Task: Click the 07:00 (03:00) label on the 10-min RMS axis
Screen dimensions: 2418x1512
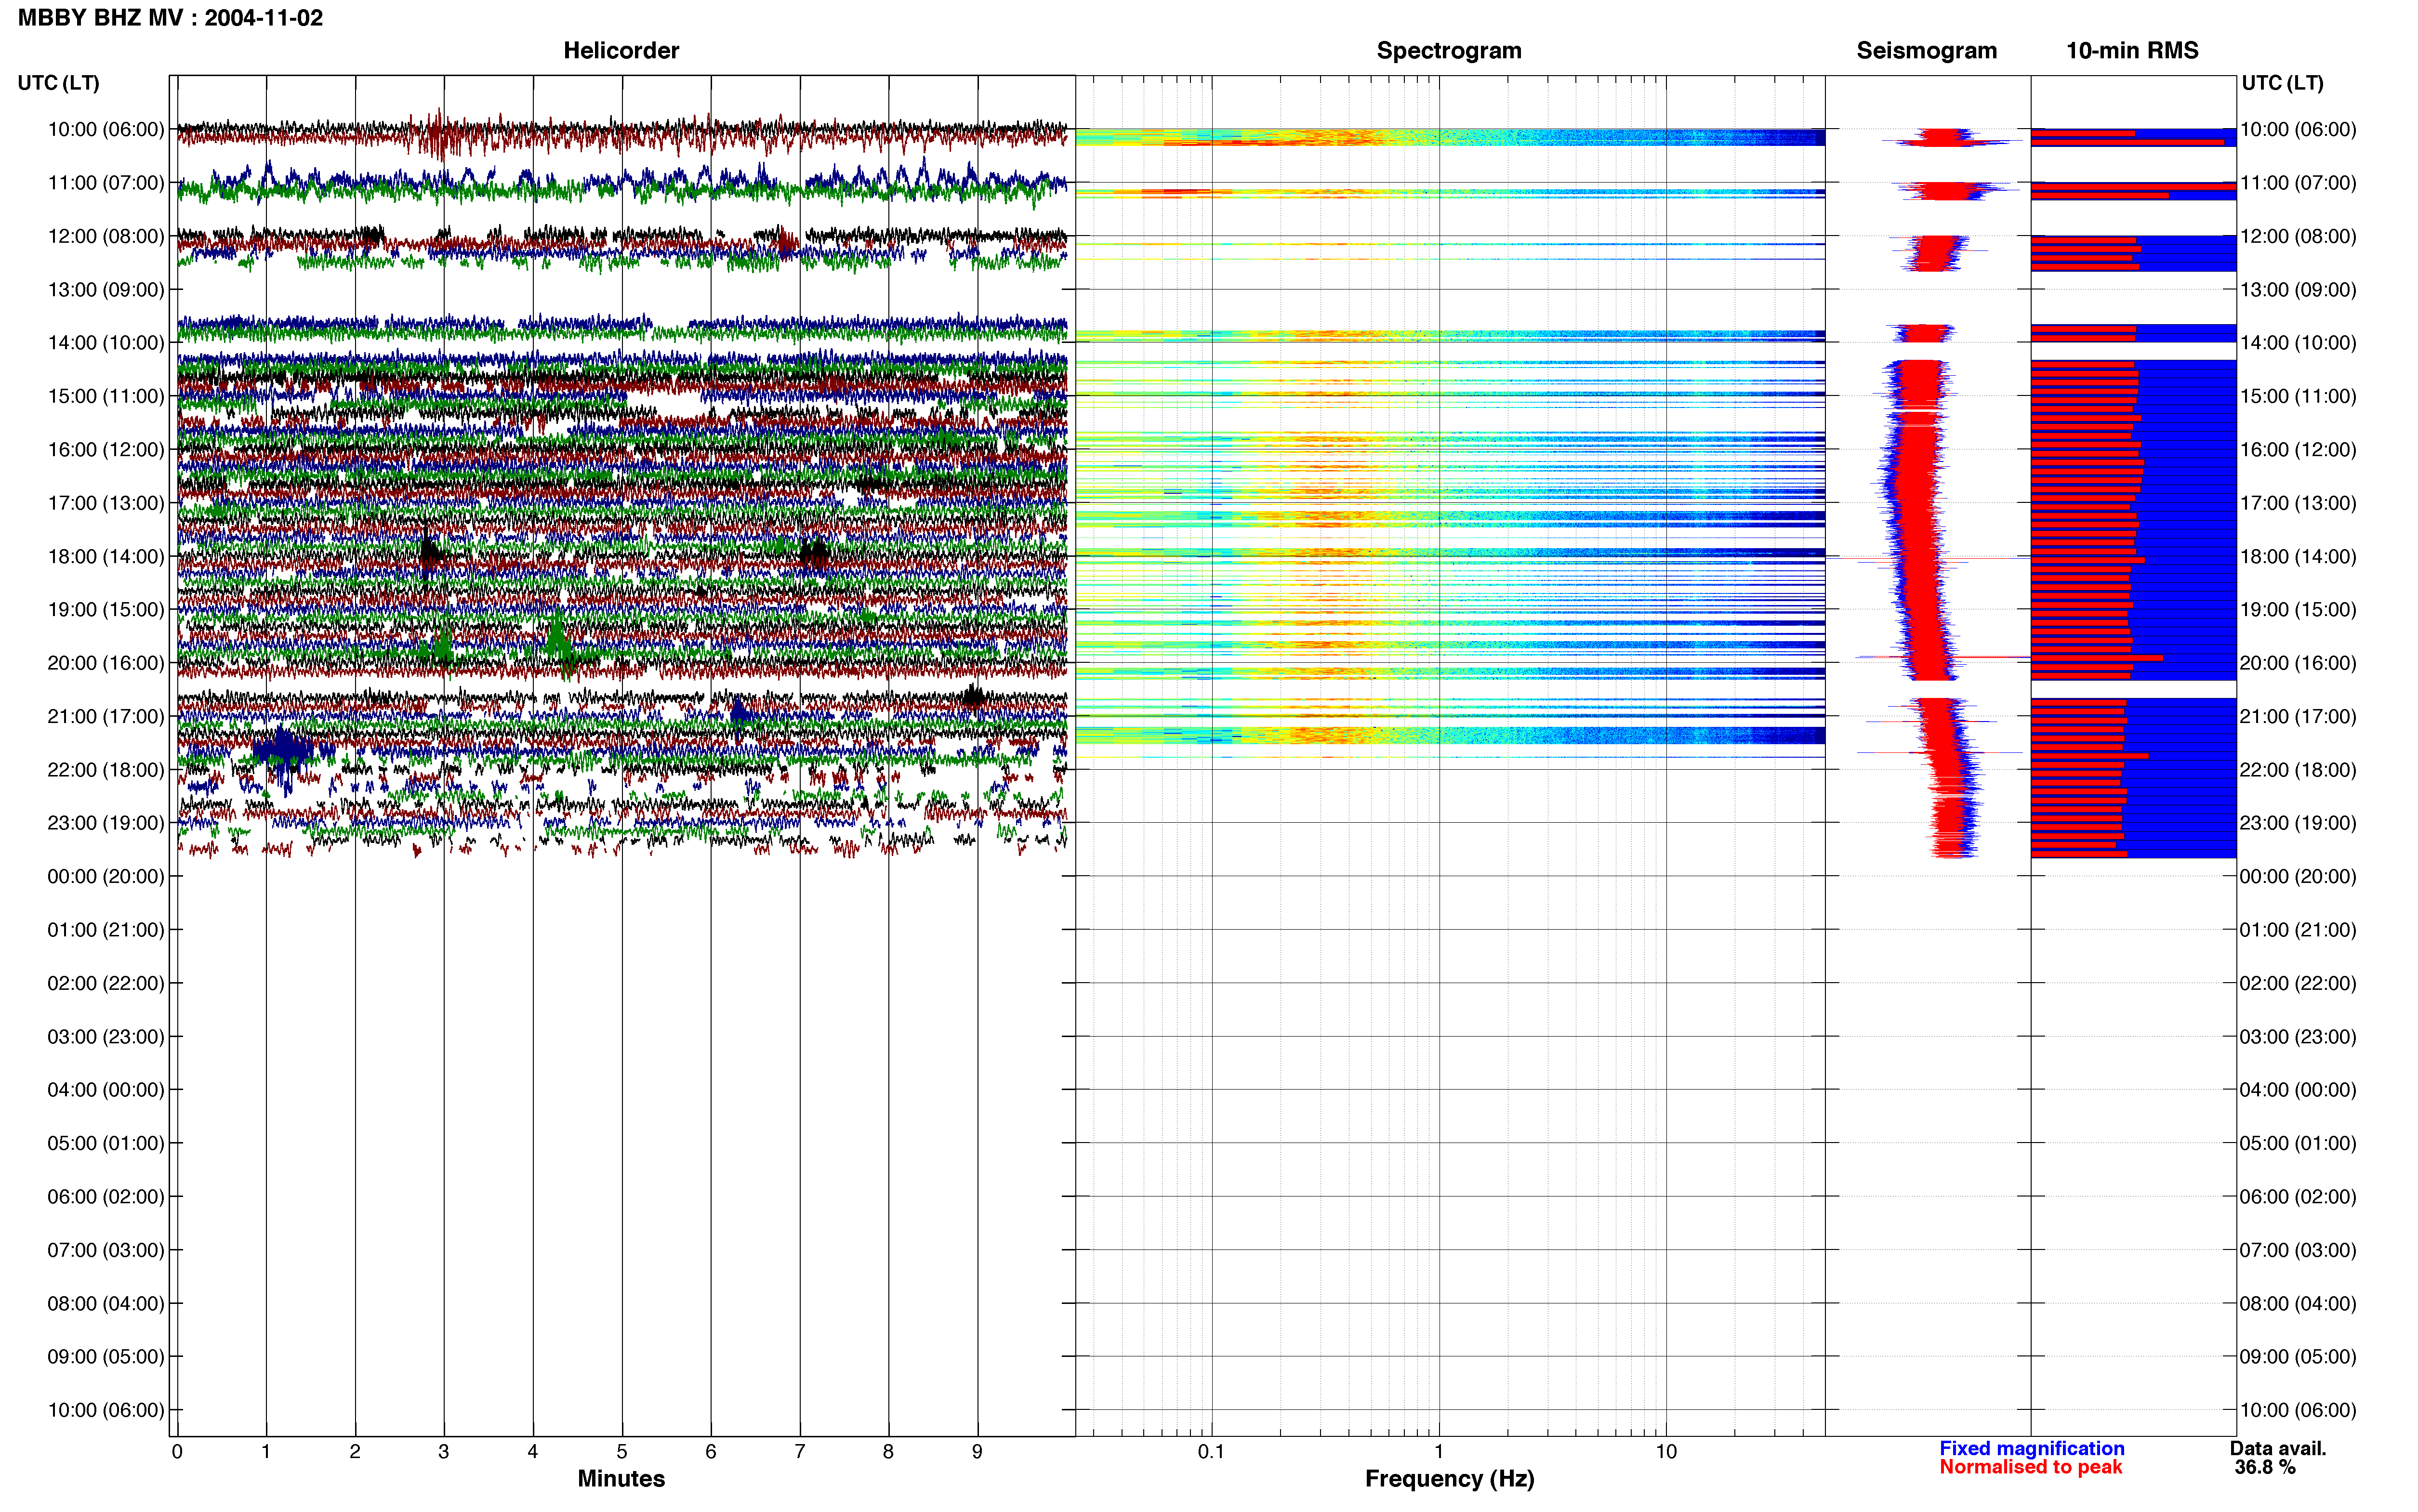Action: pyautogui.click(x=2298, y=1250)
